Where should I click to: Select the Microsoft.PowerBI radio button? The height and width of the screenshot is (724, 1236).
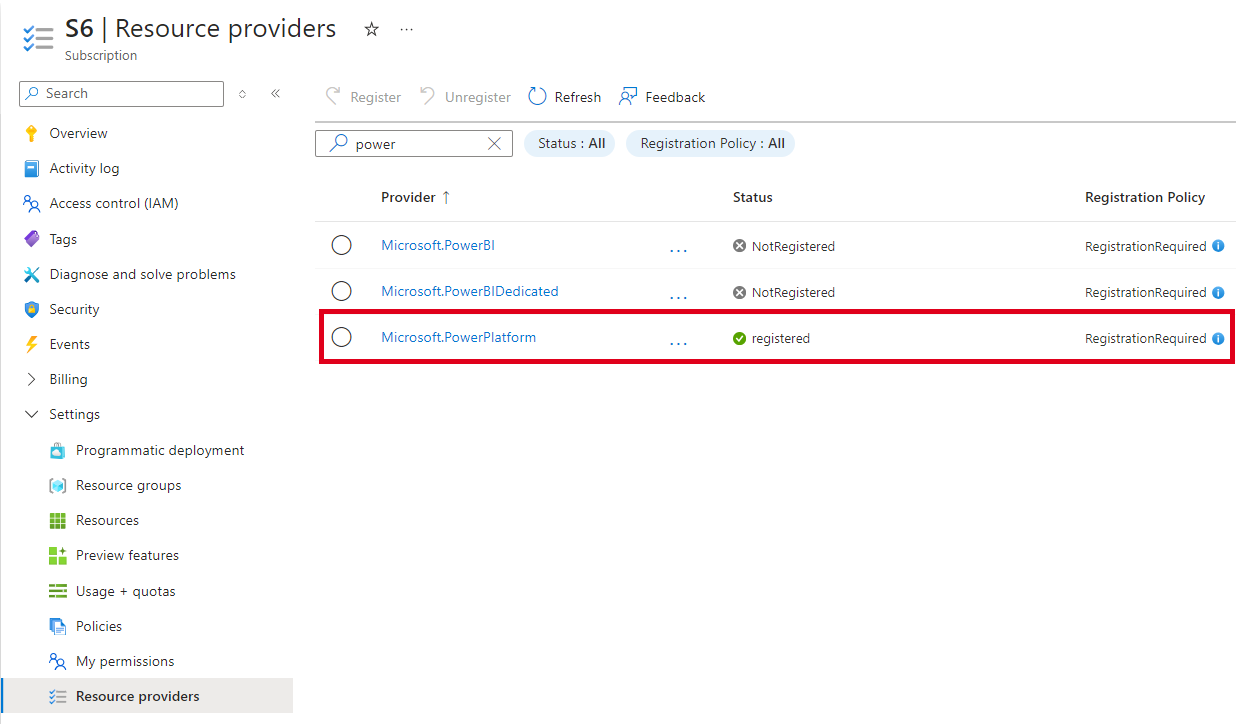[x=341, y=246]
